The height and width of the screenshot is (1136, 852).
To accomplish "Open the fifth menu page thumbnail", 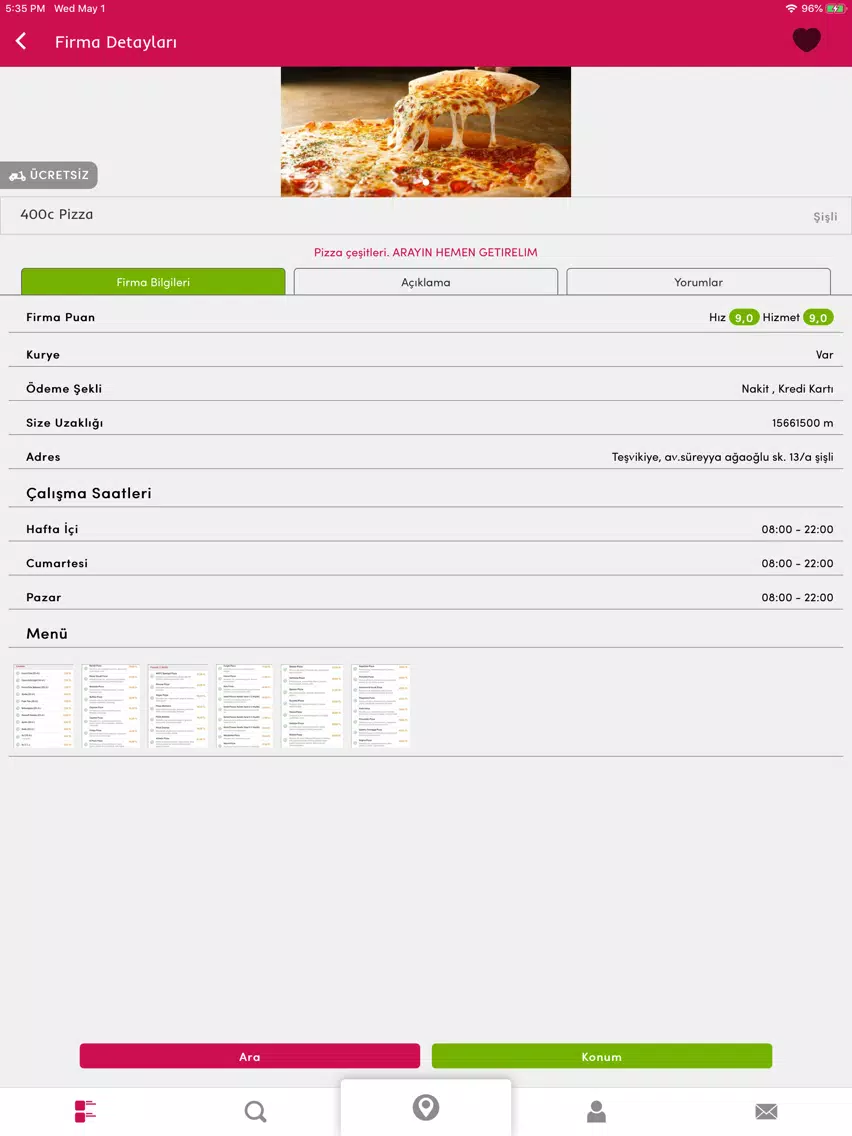I will tap(312, 706).
